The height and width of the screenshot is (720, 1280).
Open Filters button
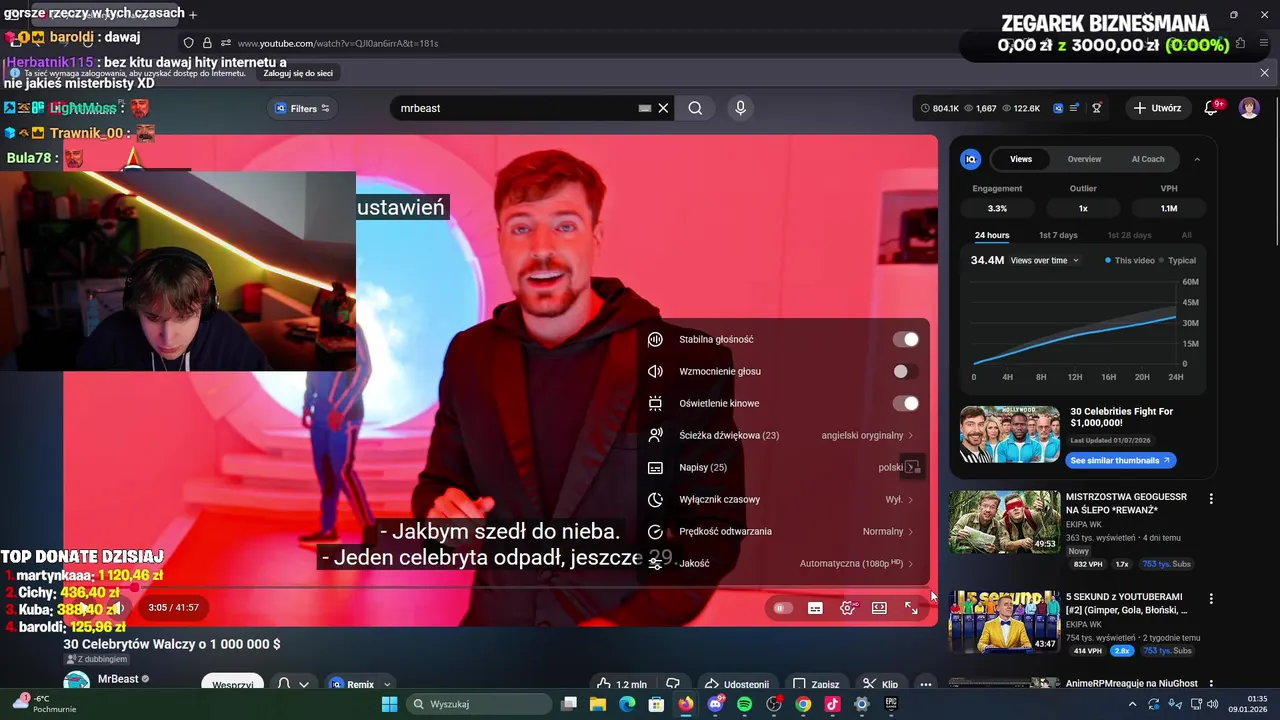[302, 108]
